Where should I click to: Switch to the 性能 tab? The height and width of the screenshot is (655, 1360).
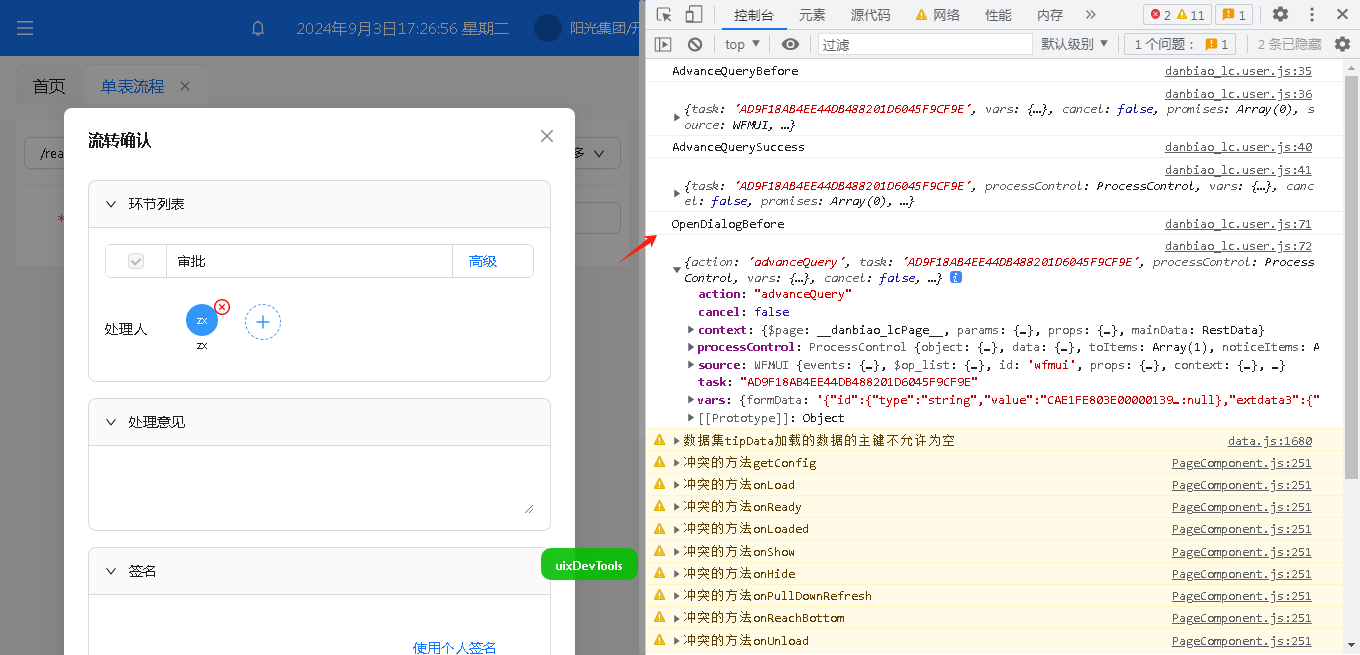point(998,14)
